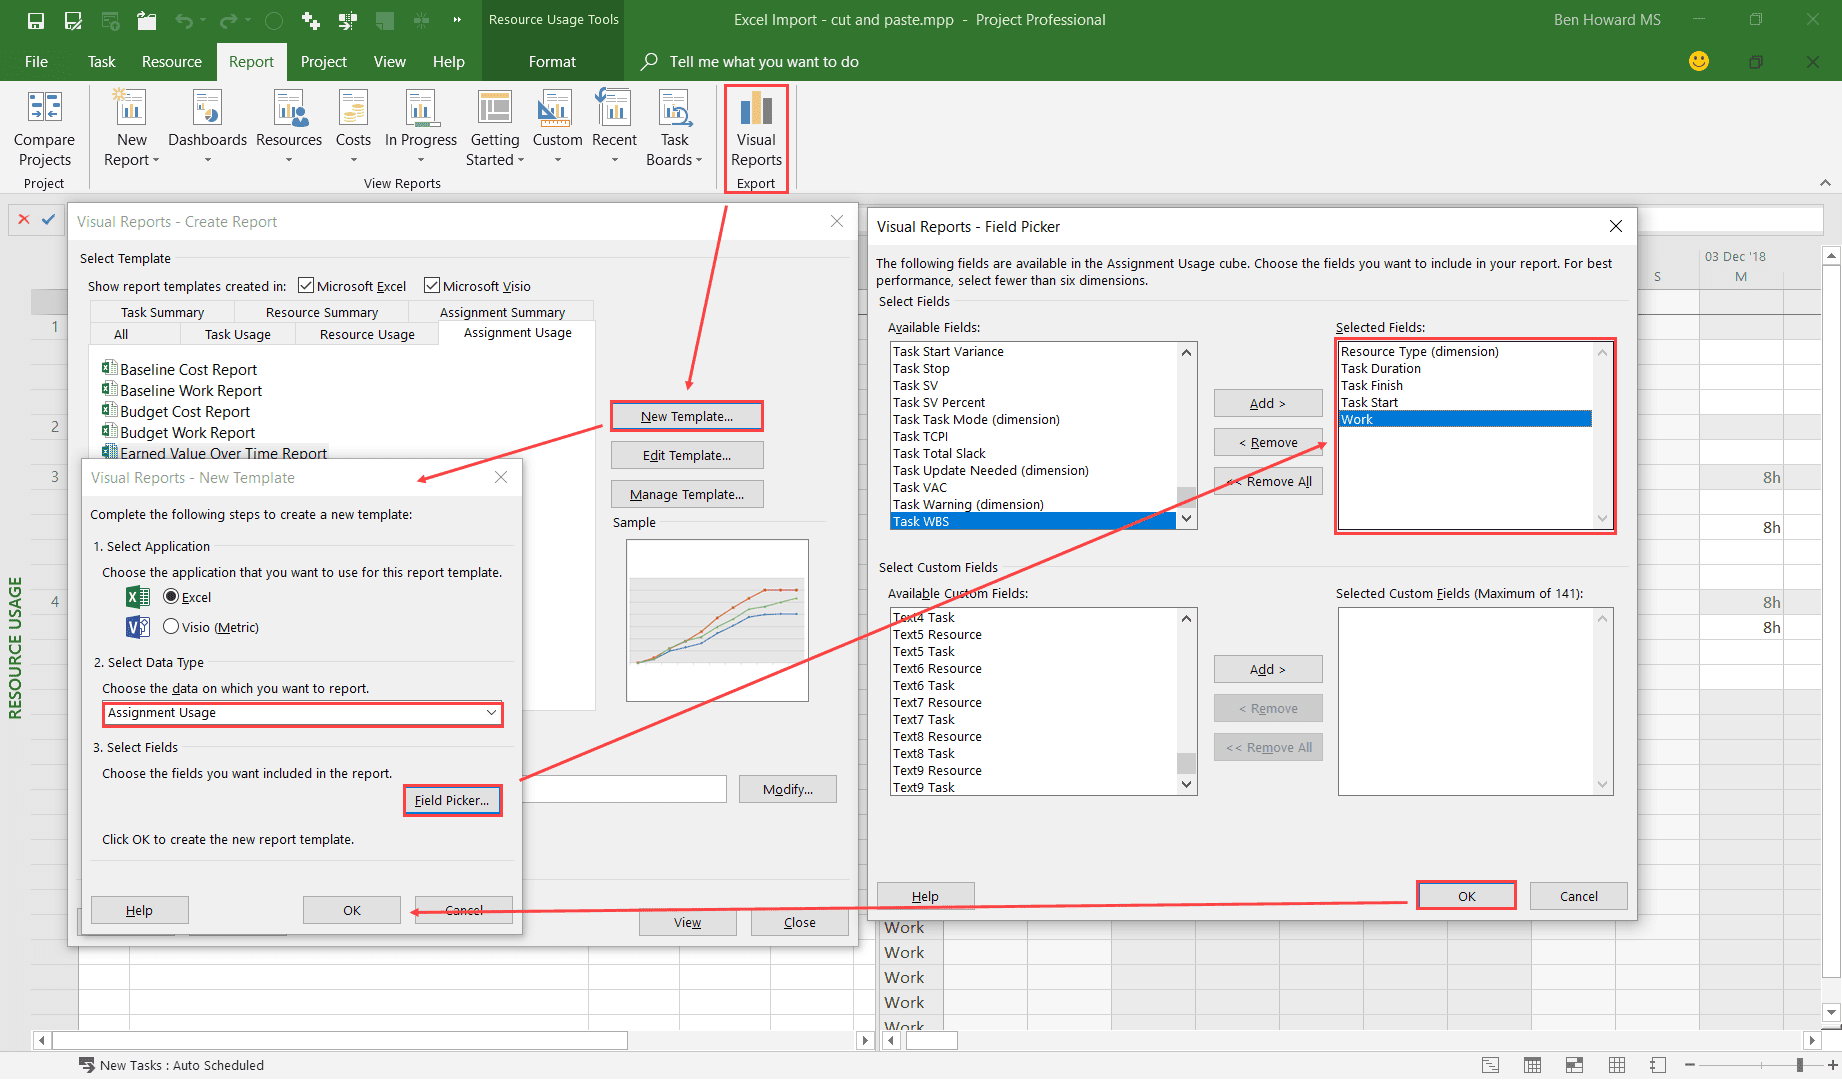This screenshot has height=1080, width=1842.
Task: Move the zoom slider handle in status bar
Action: click(x=1799, y=1065)
